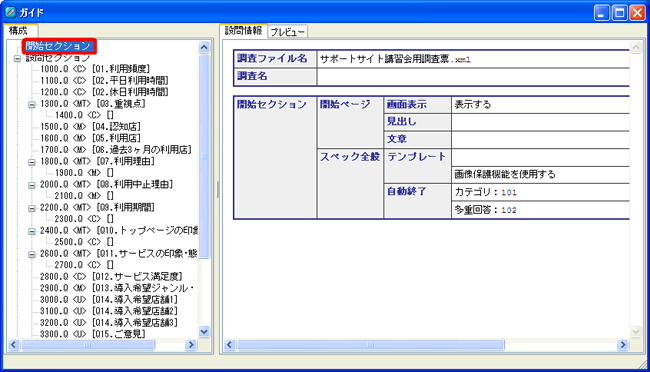Minimize the ガイド window
650x372 pixels.
point(601,13)
